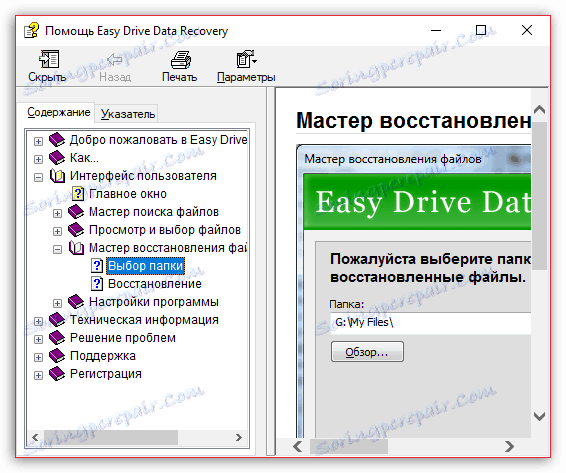The width and height of the screenshot is (566, 473).
Task: Click the book icon beside Поддержка
Action: (x=57, y=356)
